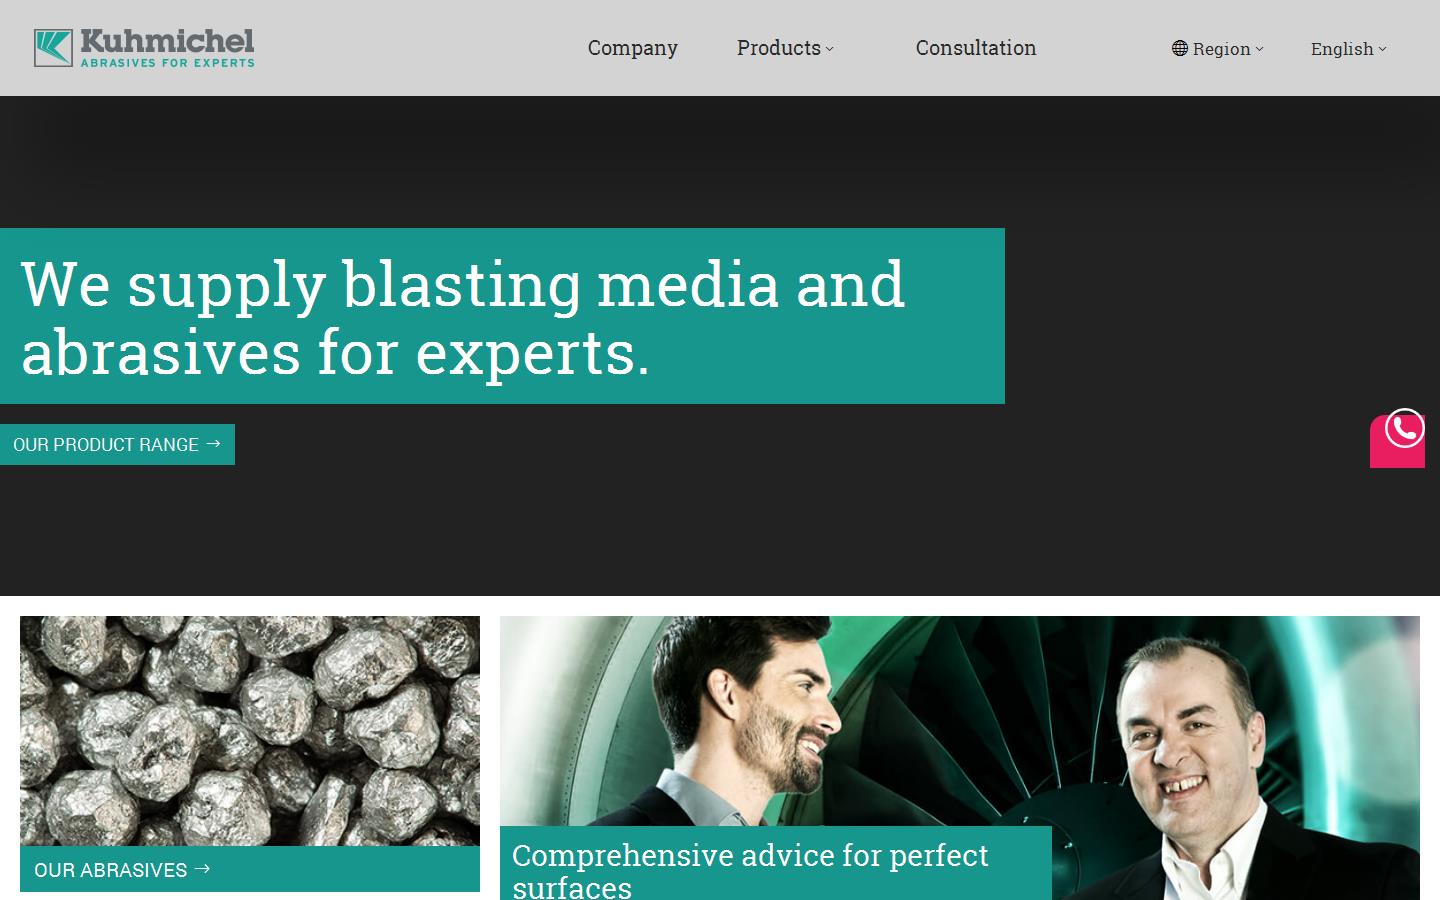Click the Our Product Range button
Viewport: 1440px width, 900px height.
(117, 444)
